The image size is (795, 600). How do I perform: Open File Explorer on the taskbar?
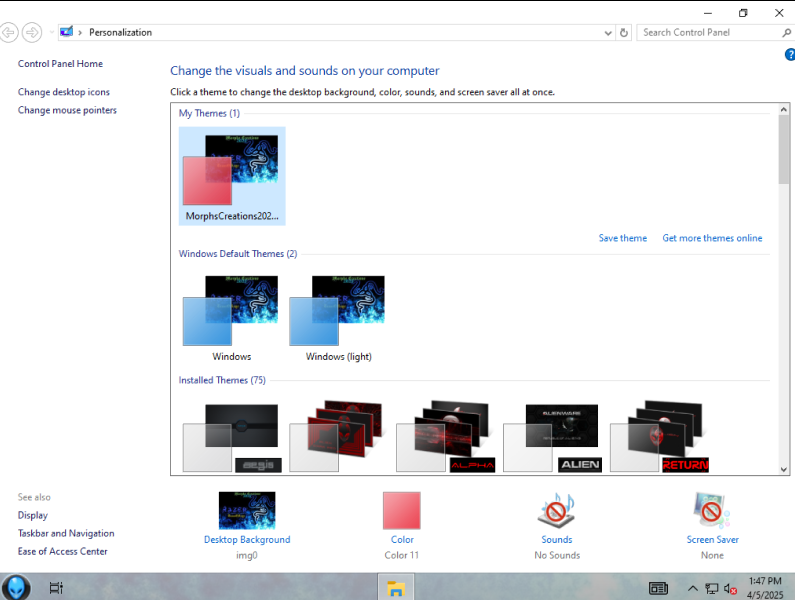pos(395,588)
